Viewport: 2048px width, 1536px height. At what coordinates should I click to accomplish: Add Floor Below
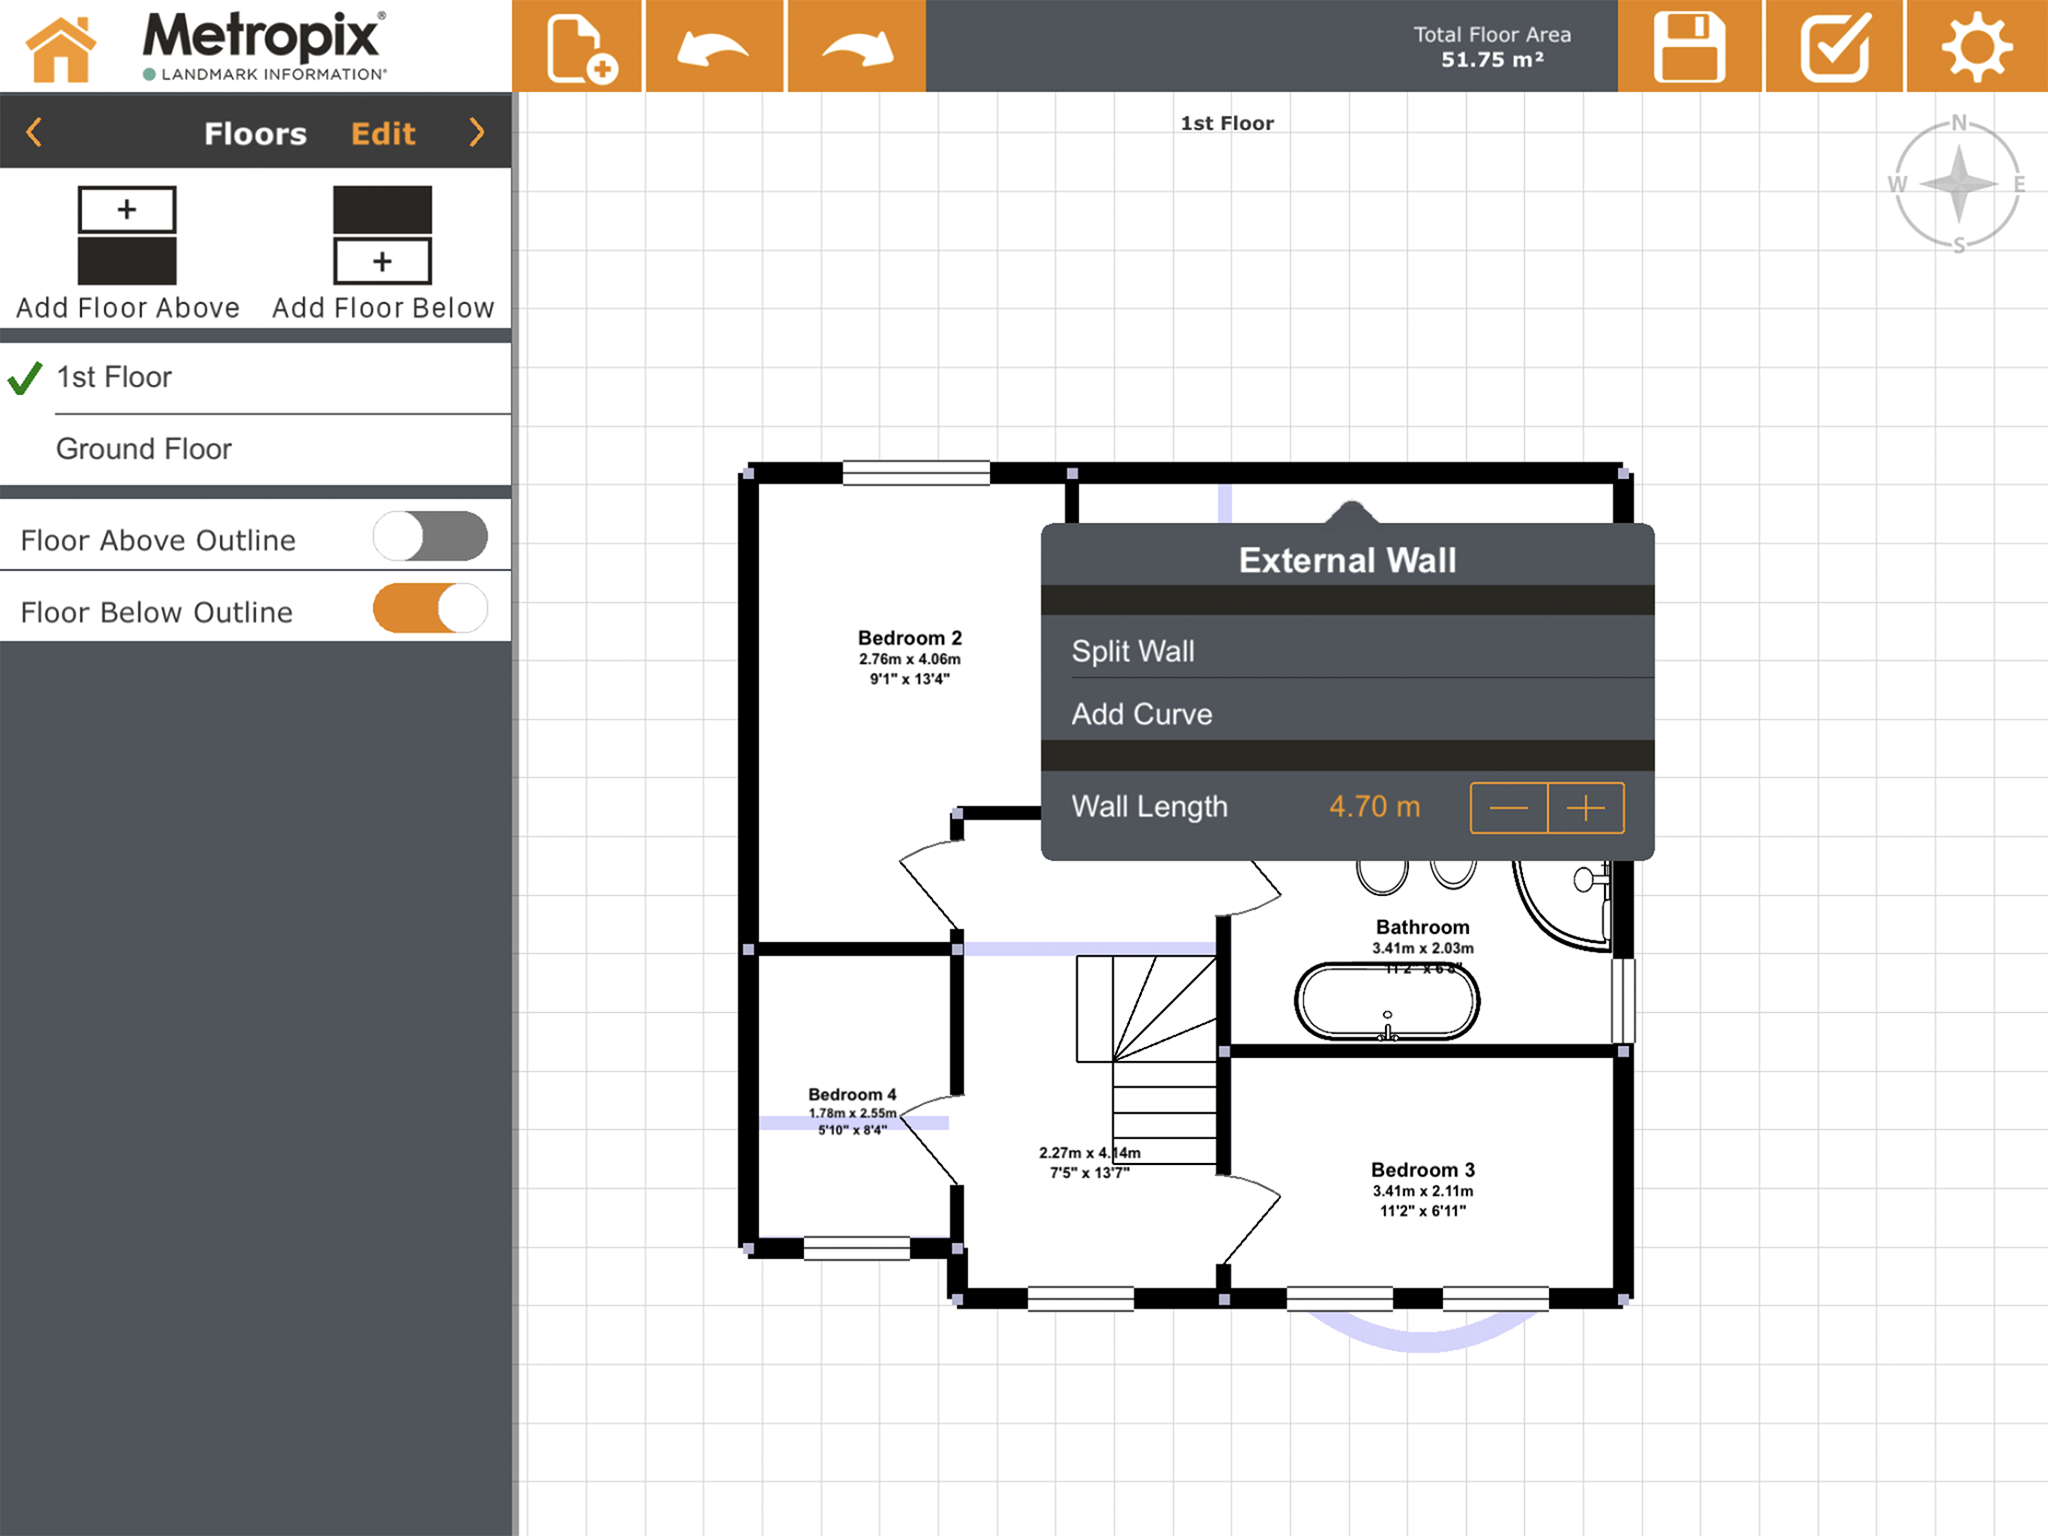[x=383, y=253]
